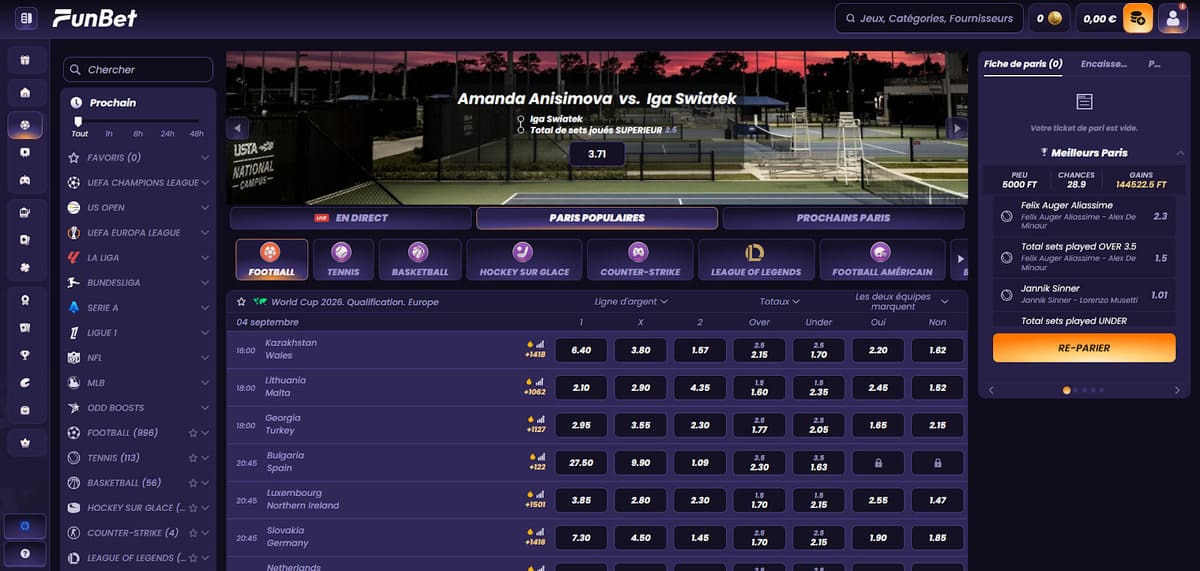
Task: Select the Counter-Strike icon tile
Action: (x=640, y=259)
